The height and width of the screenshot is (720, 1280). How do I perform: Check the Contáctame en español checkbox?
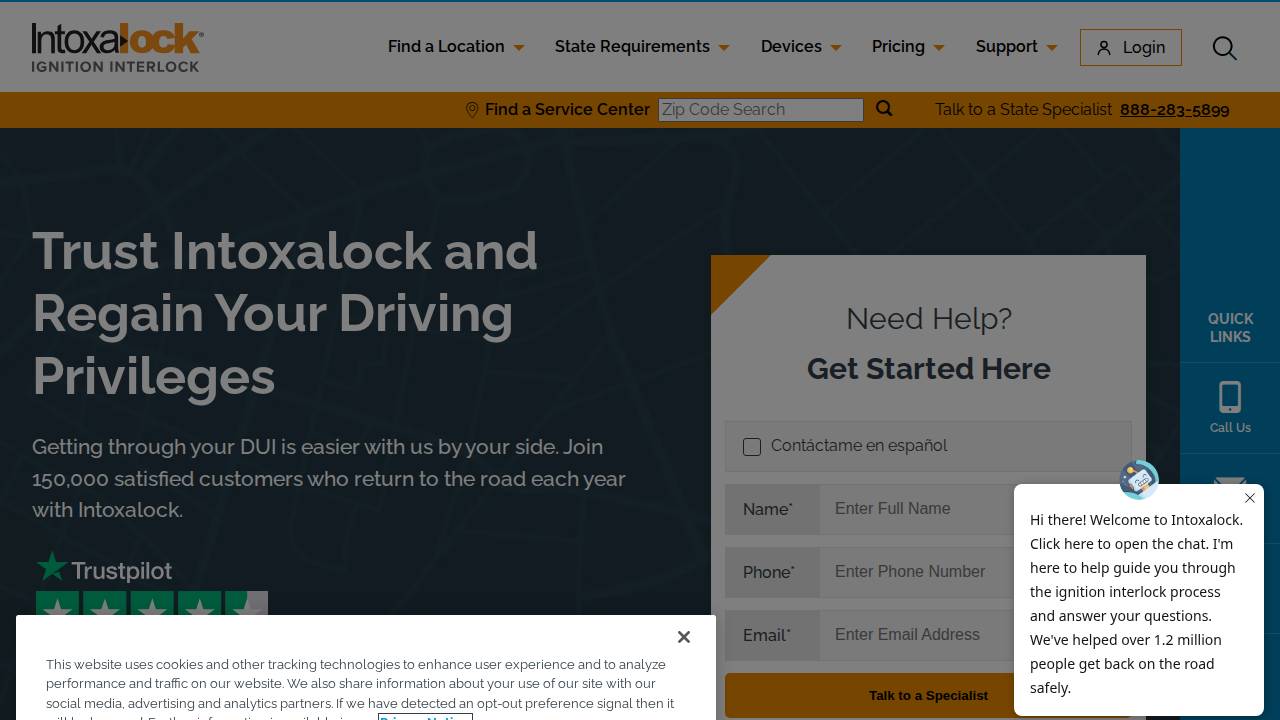(x=752, y=447)
